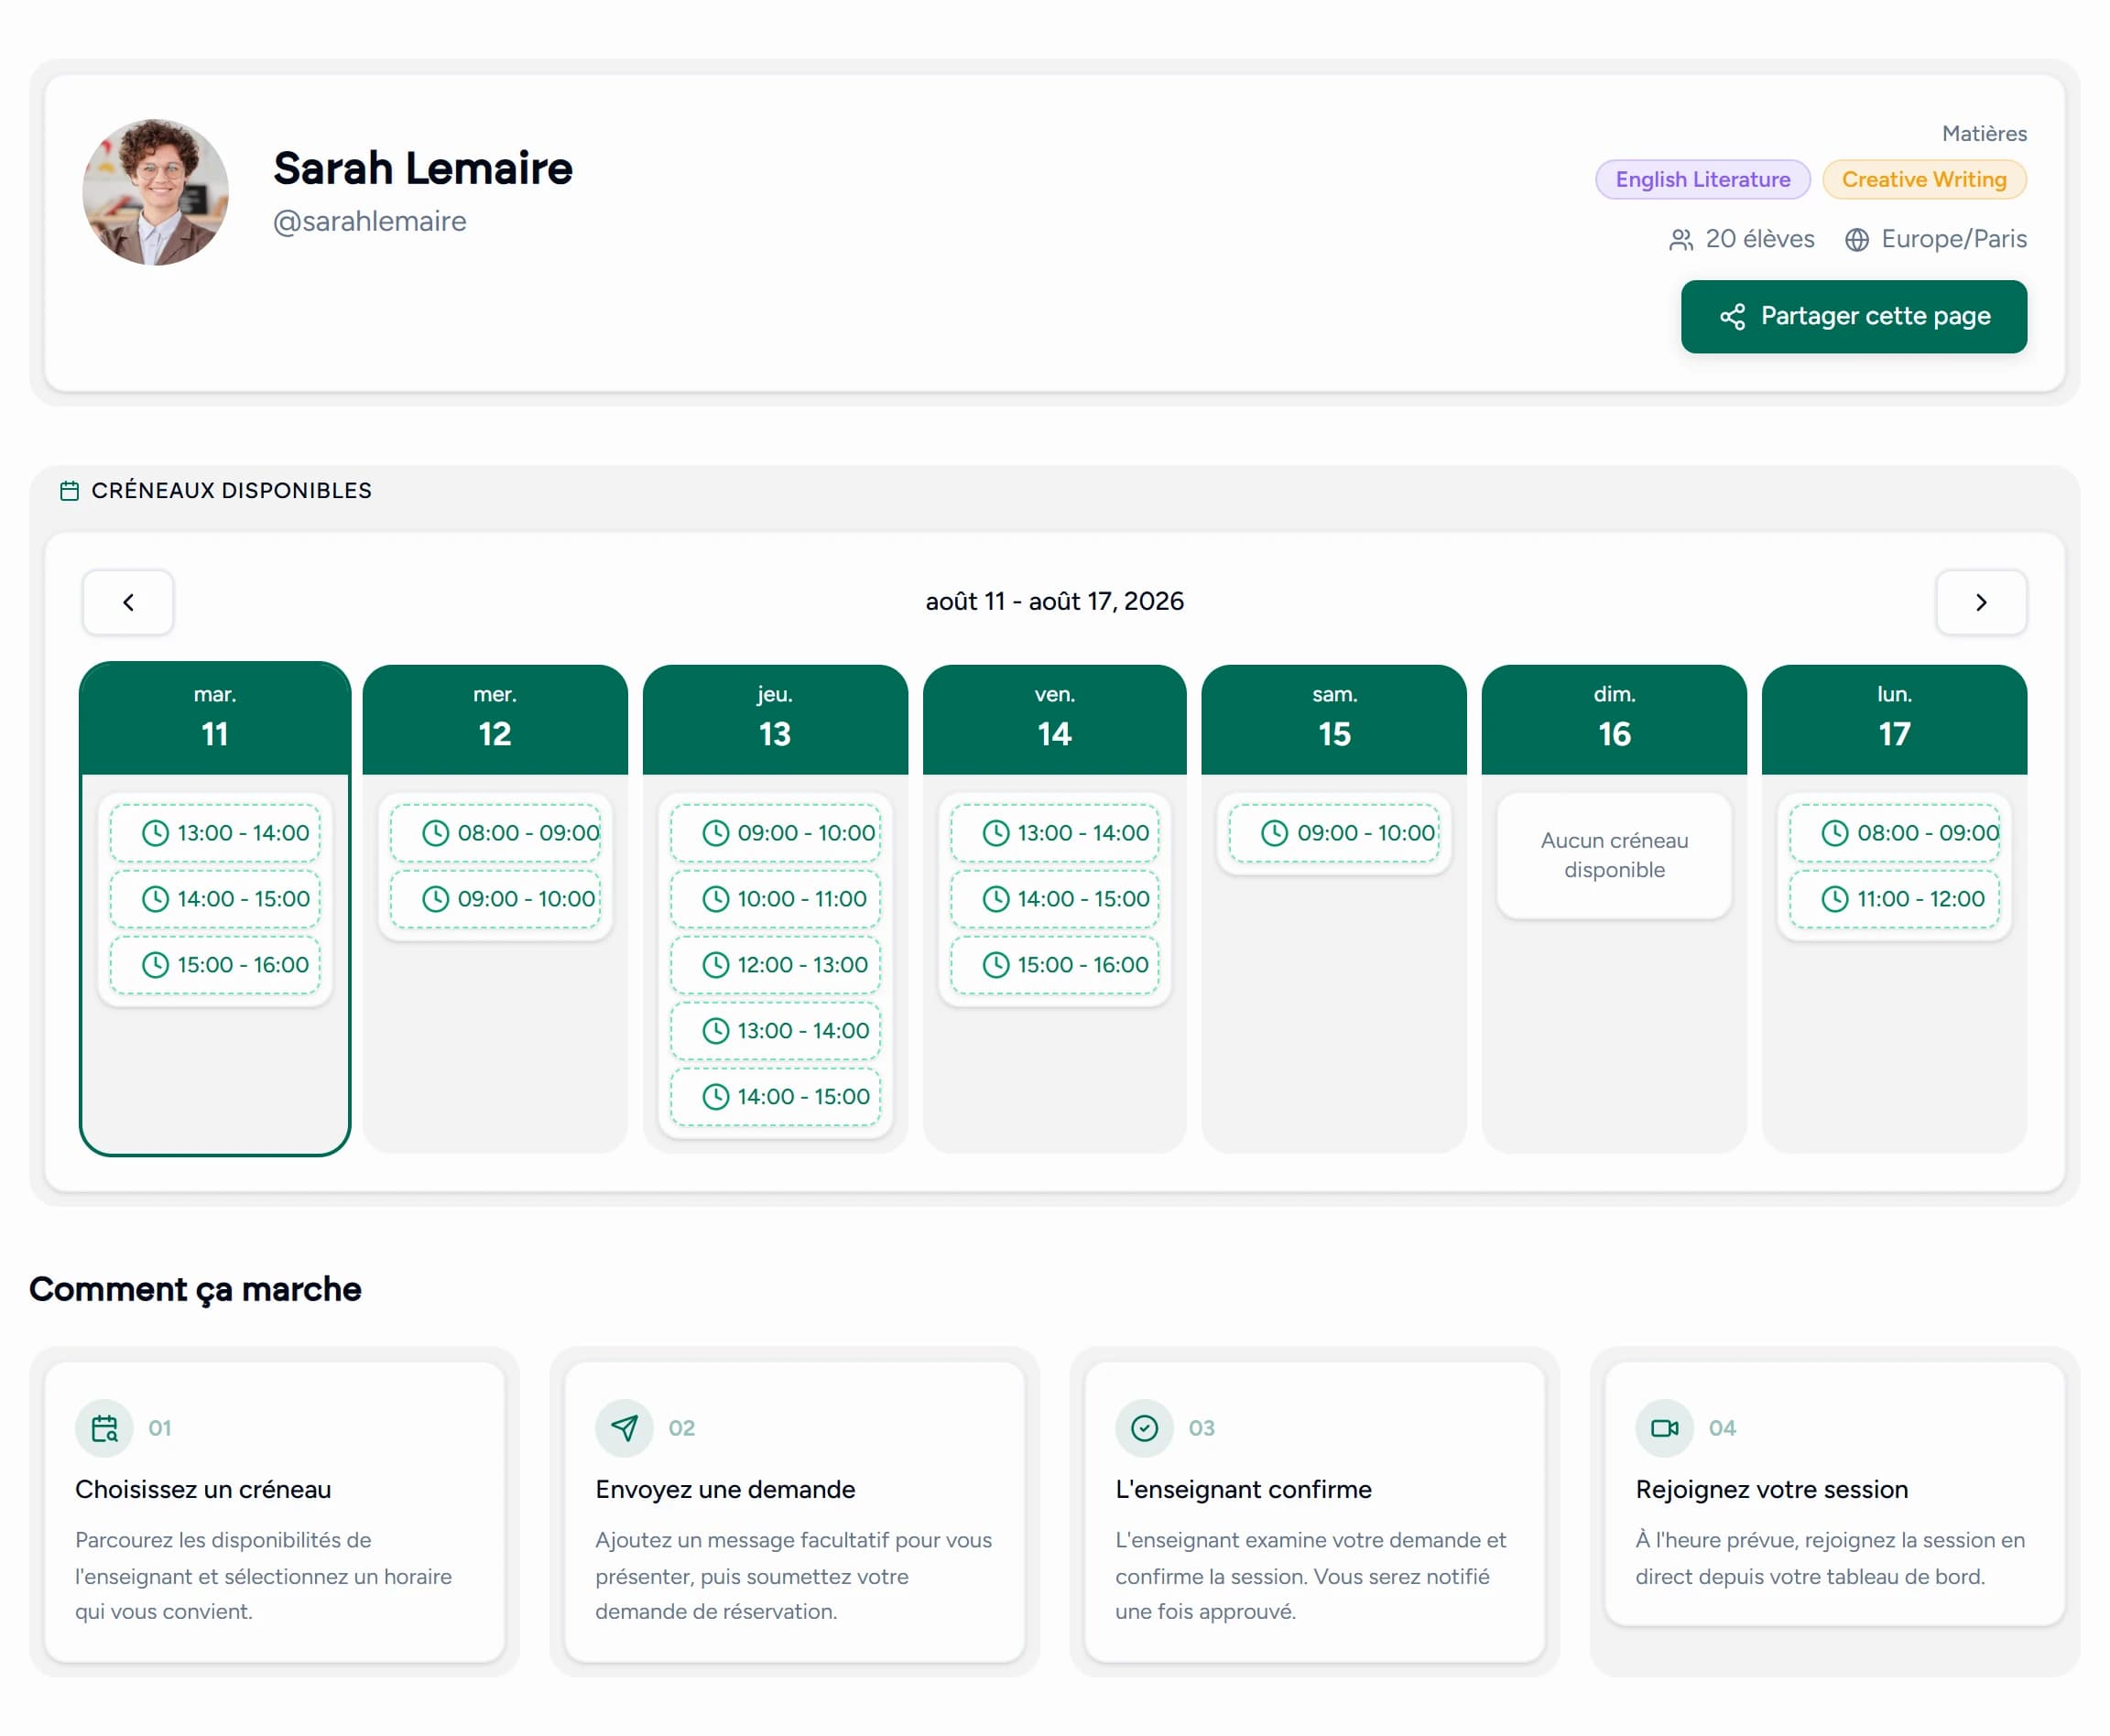Pick Thursday 14:00 - 15:00 slot
Image resolution: width=2110 pixels, height=1736 pixels.
click(x=775, y=1097)
